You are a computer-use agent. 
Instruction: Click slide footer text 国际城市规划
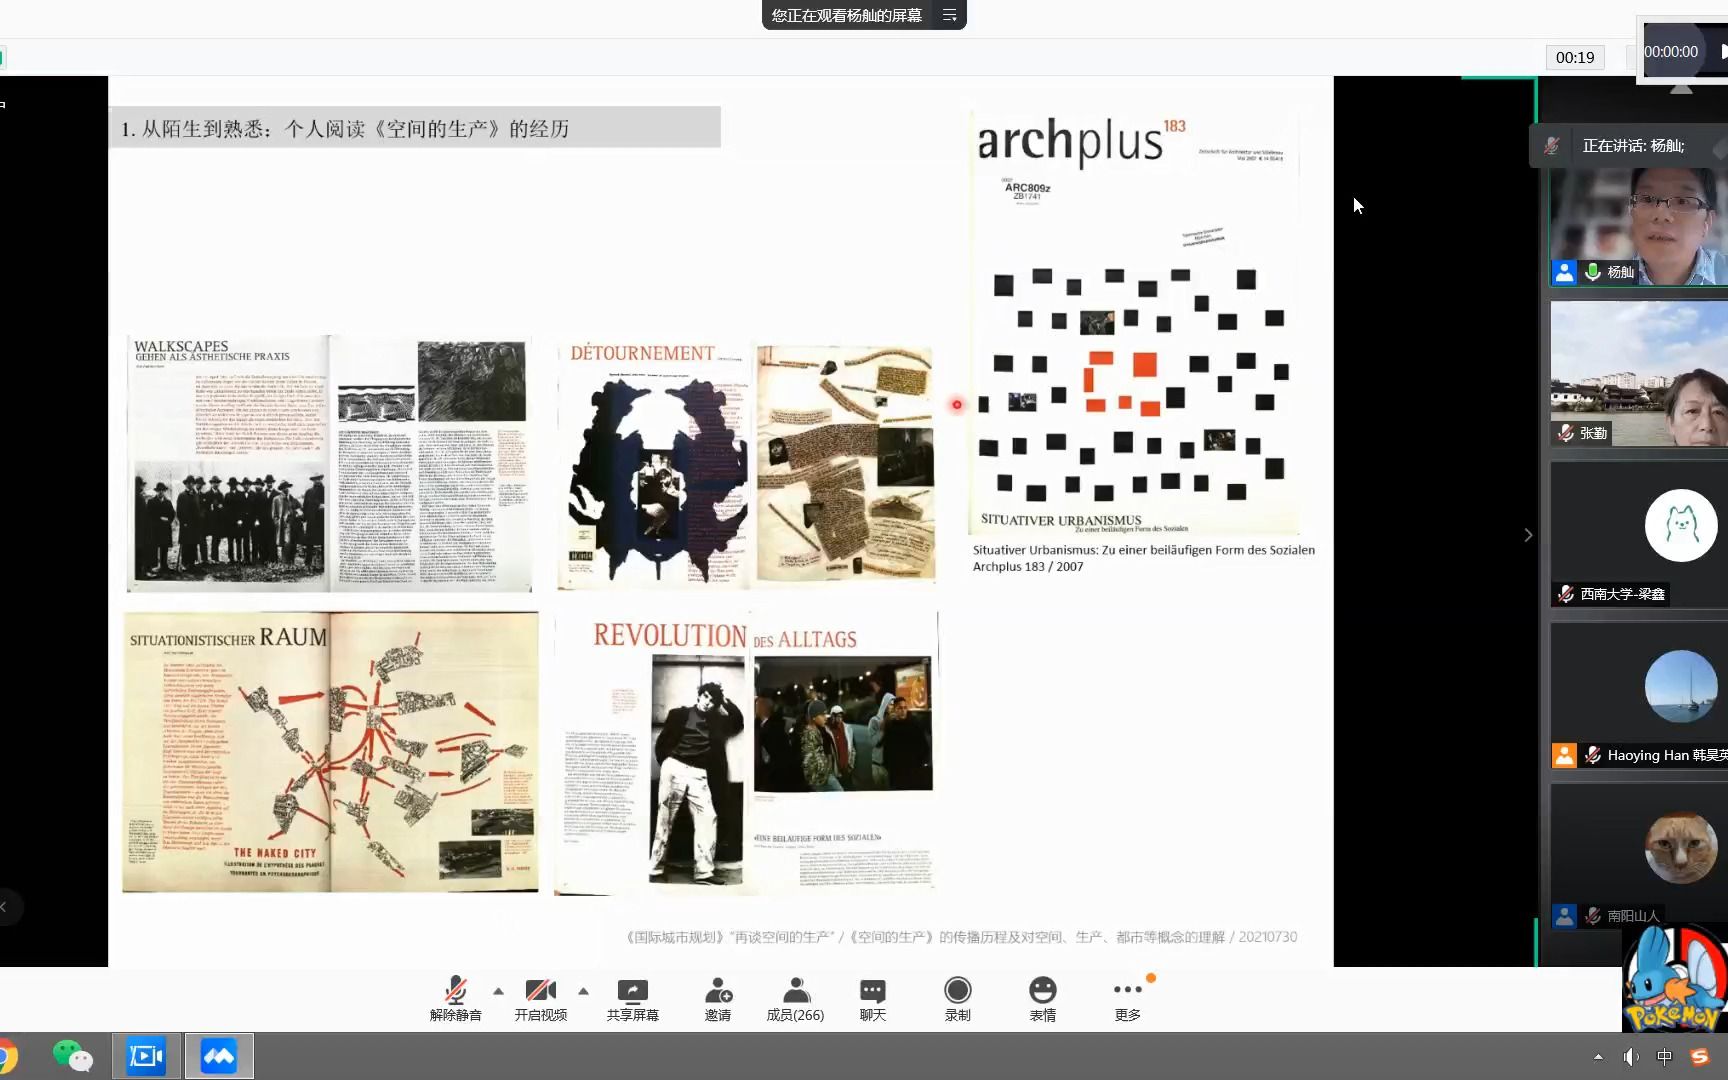[x=961, y=937]
